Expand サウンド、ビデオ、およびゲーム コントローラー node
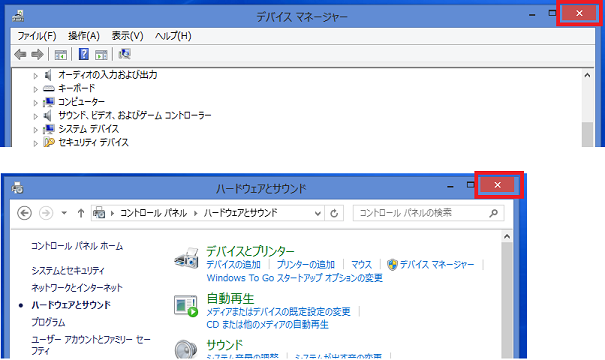 [35, 116]
